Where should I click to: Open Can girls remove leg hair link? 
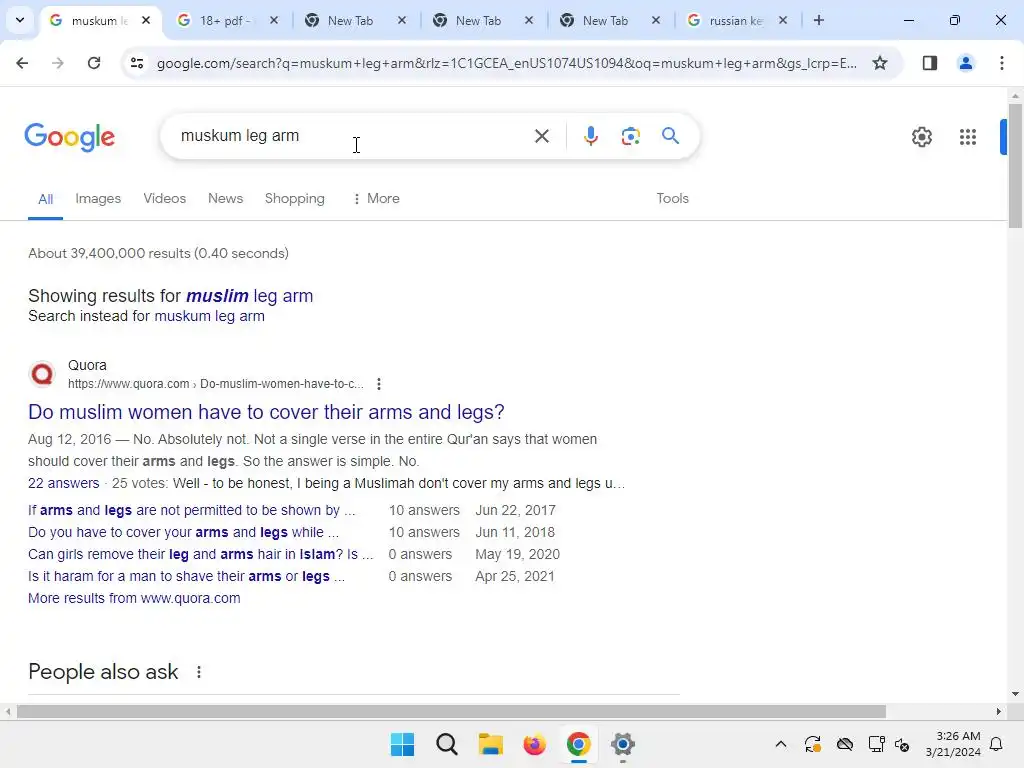(200, 554)
